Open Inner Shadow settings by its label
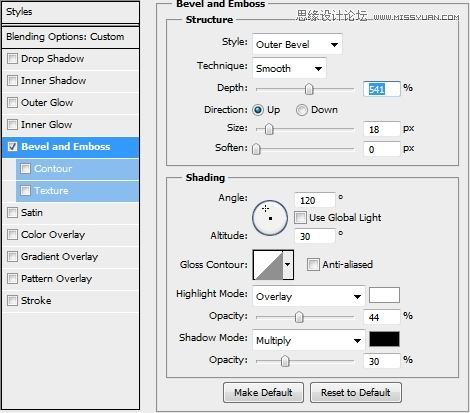This screenshot has width=470, height=413. coord(54,81)
